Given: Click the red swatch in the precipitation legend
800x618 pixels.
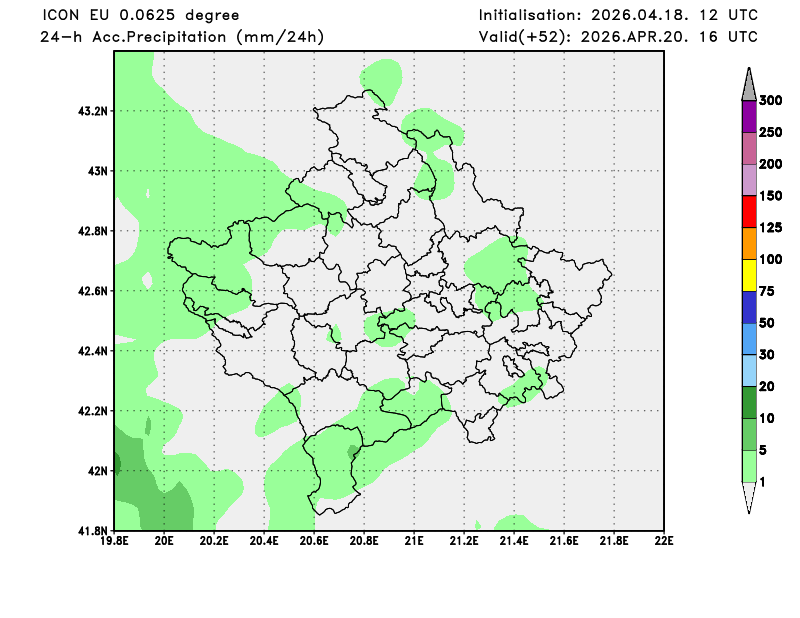Looking at the screenshot, I should click(749, 211).
